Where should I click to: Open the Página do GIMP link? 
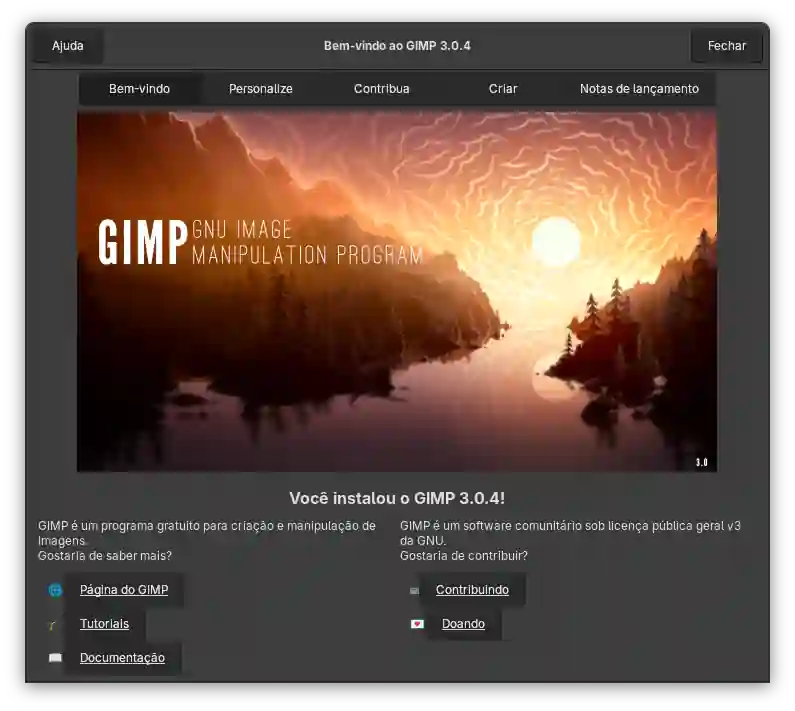click(124, 590)
